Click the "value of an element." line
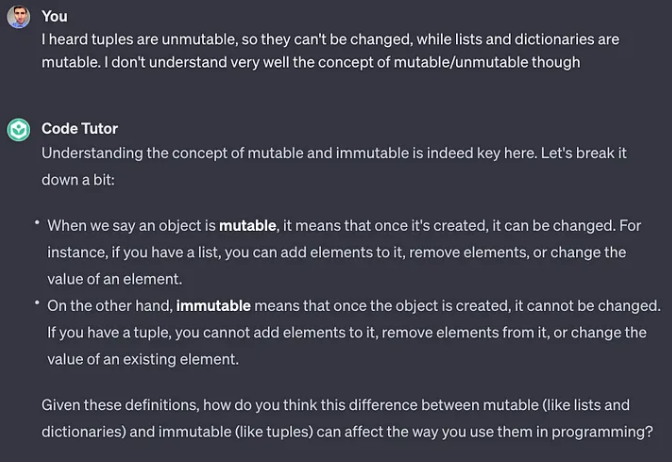The image size is (672, 462). point(113,279)
